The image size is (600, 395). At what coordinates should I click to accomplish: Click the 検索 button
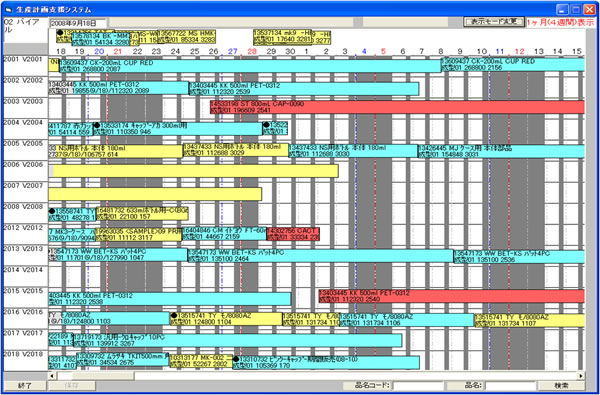point(562,385)
